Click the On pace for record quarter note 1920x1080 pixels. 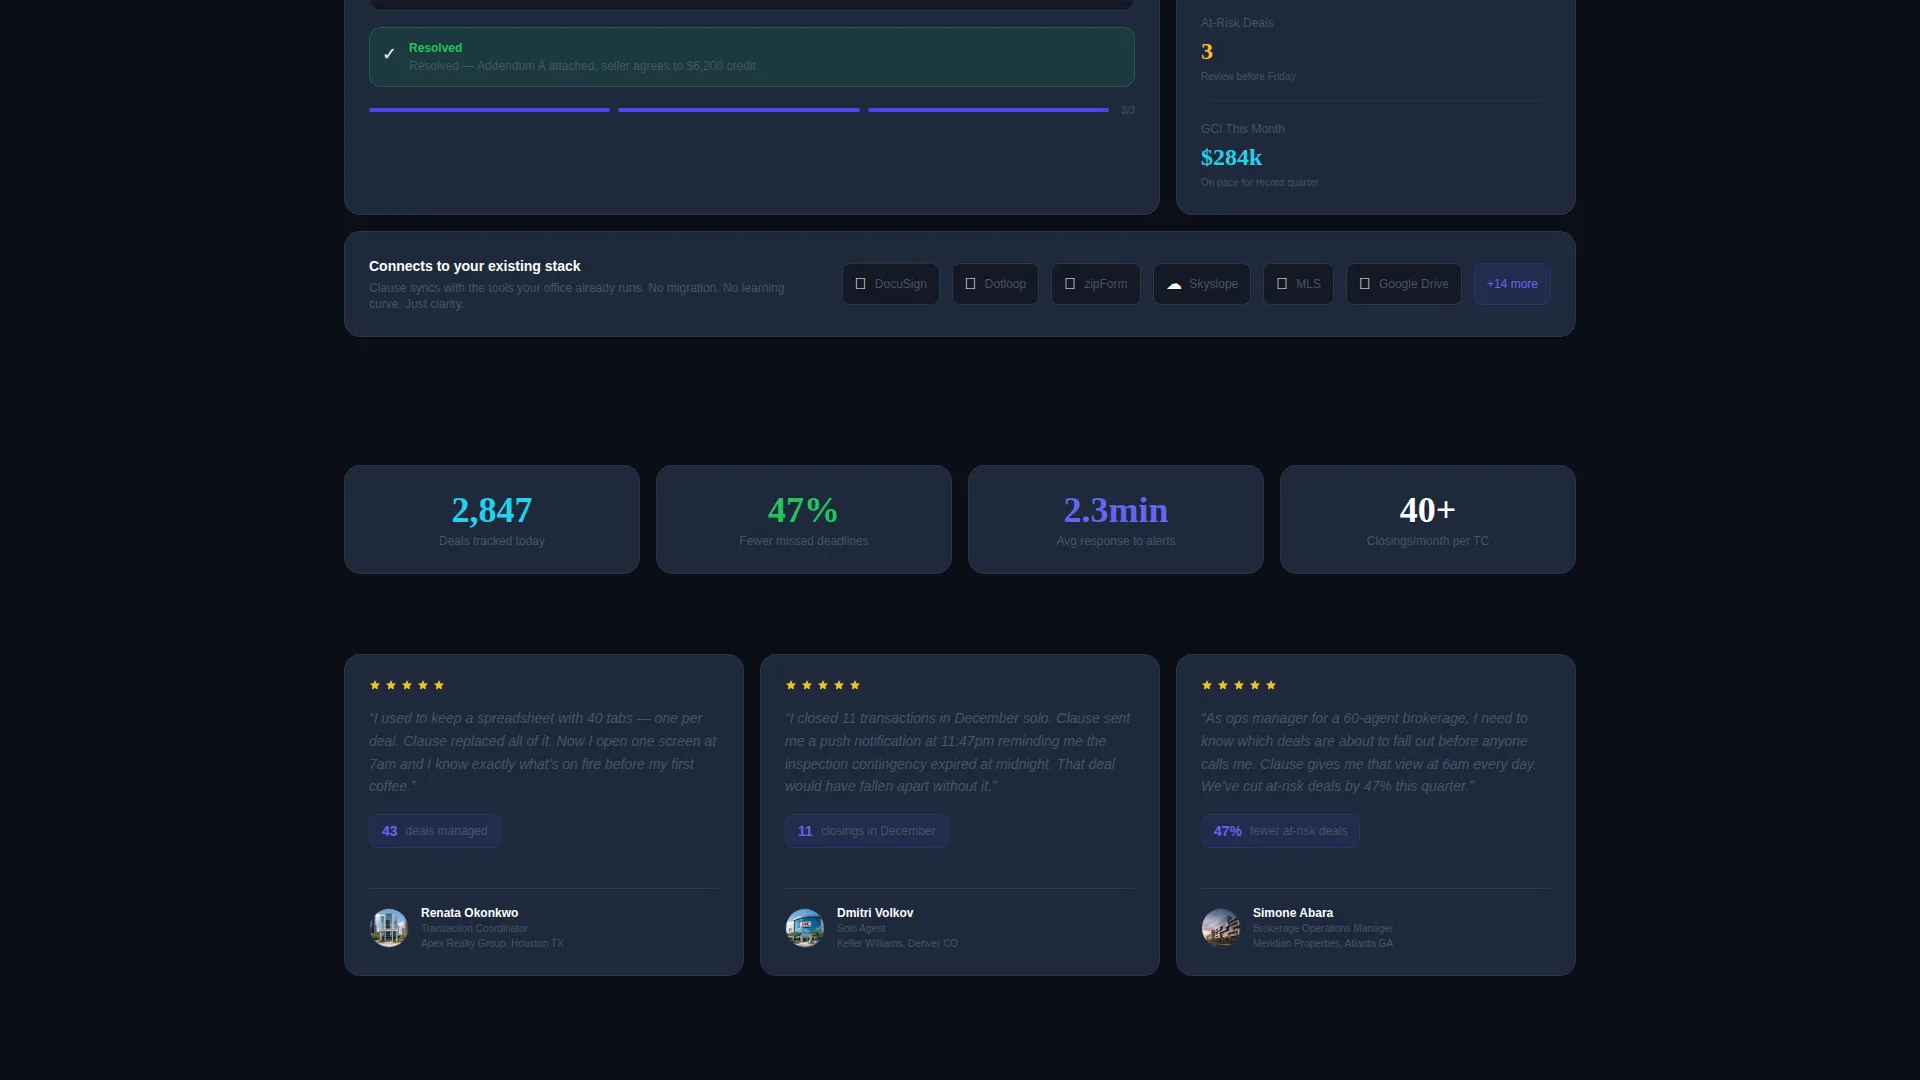point(1260,183)
